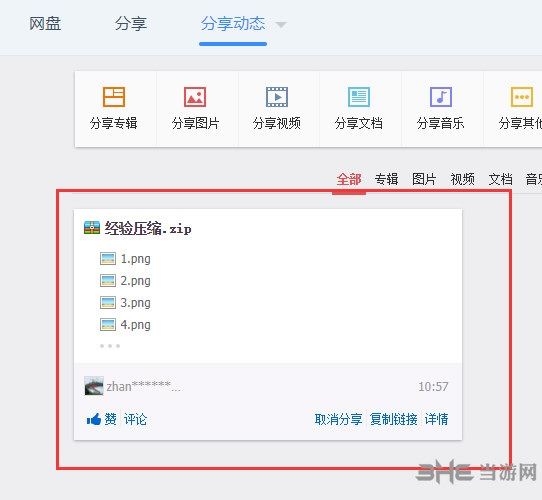
Task: Click the 分享音乐 label
Action: coord(440,123)
